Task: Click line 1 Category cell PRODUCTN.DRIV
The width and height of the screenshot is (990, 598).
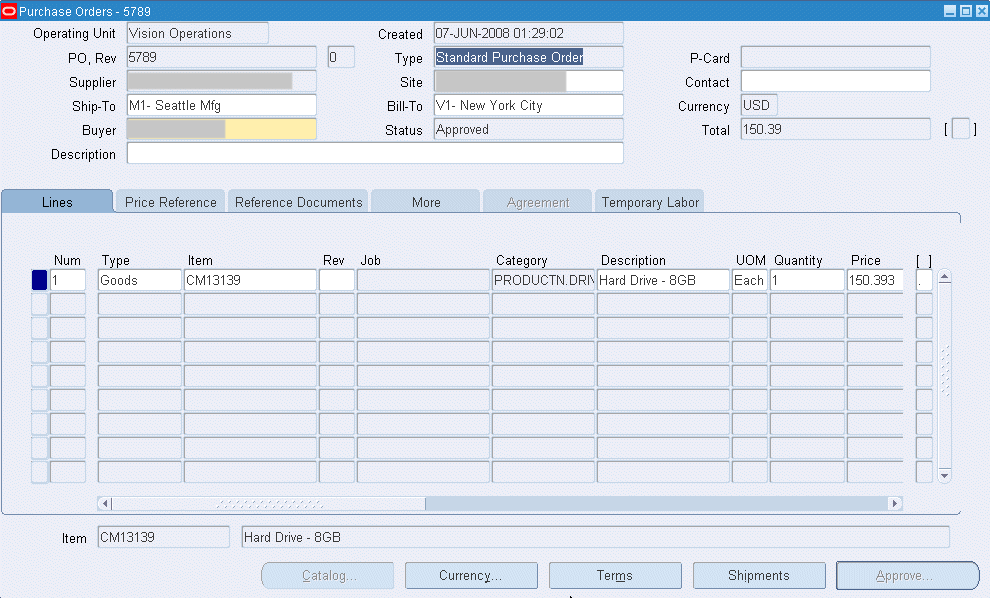Action: point(543,280)
